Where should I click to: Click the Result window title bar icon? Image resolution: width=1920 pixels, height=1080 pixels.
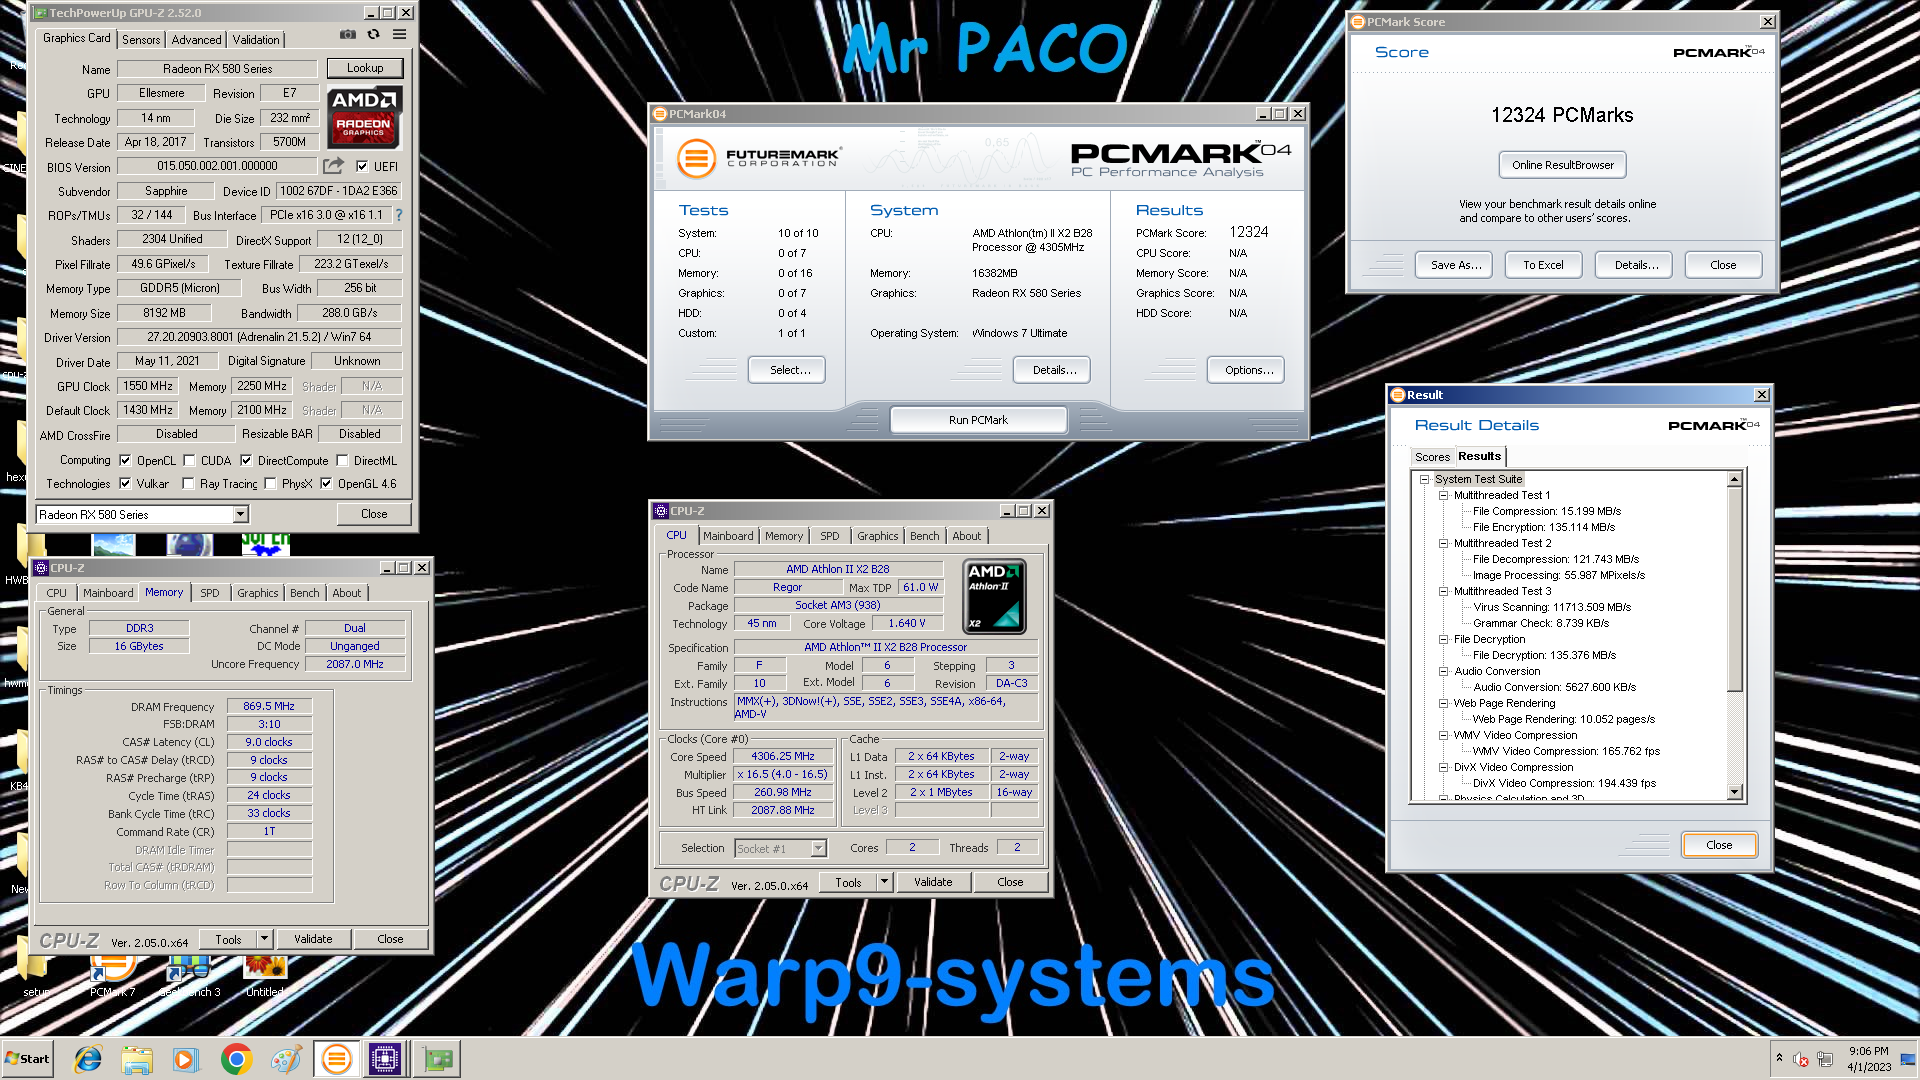pos(1398,395)
